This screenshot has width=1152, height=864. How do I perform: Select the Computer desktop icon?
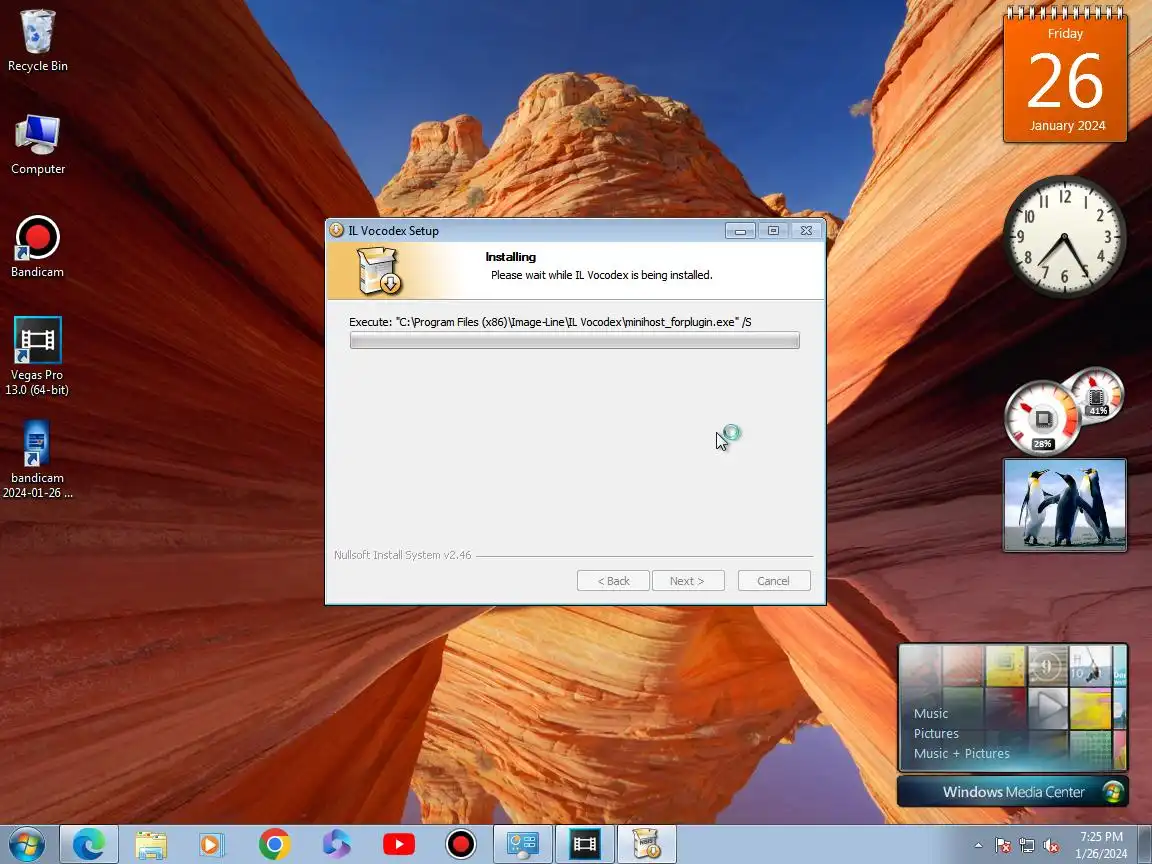37,145
